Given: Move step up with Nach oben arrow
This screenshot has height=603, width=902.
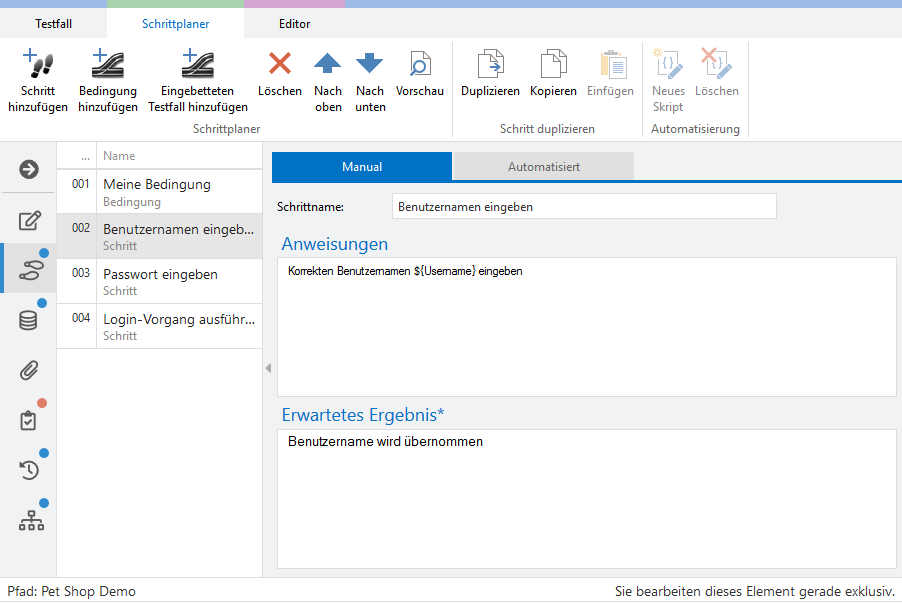Looking at the screenshot, I should pyautogui.click(x=328, y=65).
